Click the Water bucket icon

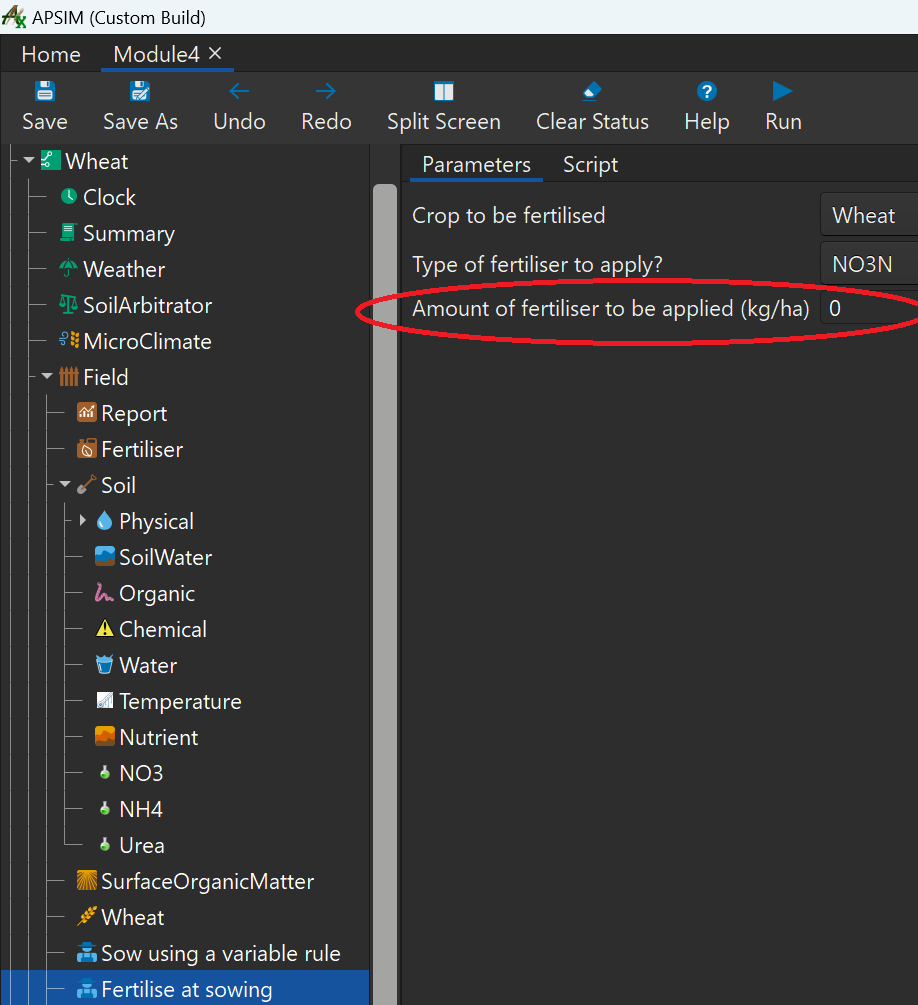pos(104,664)
